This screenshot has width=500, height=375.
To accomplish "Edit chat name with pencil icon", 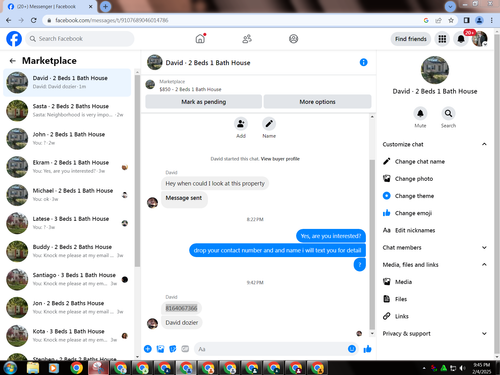I will [269, 124].
